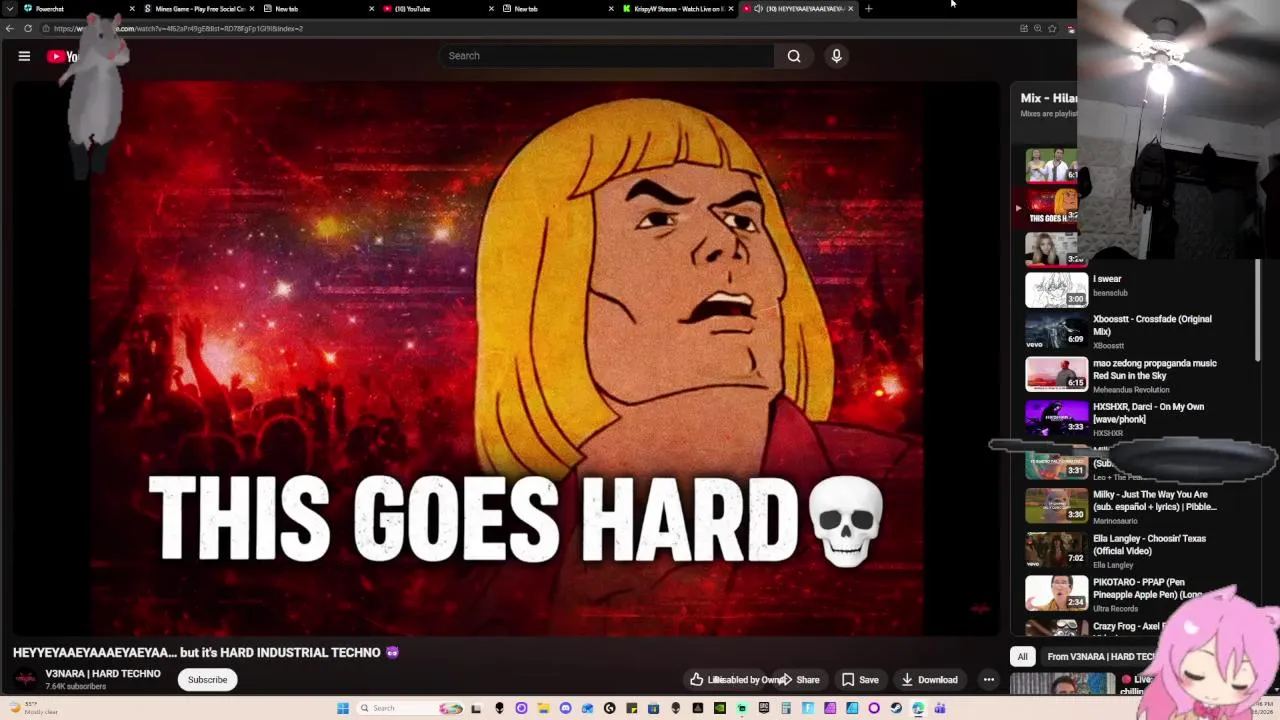Like the video with thumbs-up
The image size is (1280, 720).
(x=696, y=680)
